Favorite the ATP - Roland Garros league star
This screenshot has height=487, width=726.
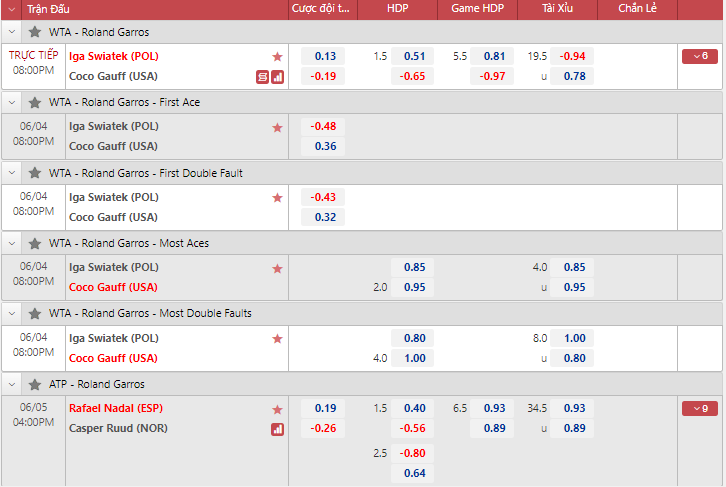pyautogui.click(x=35, y=384)
